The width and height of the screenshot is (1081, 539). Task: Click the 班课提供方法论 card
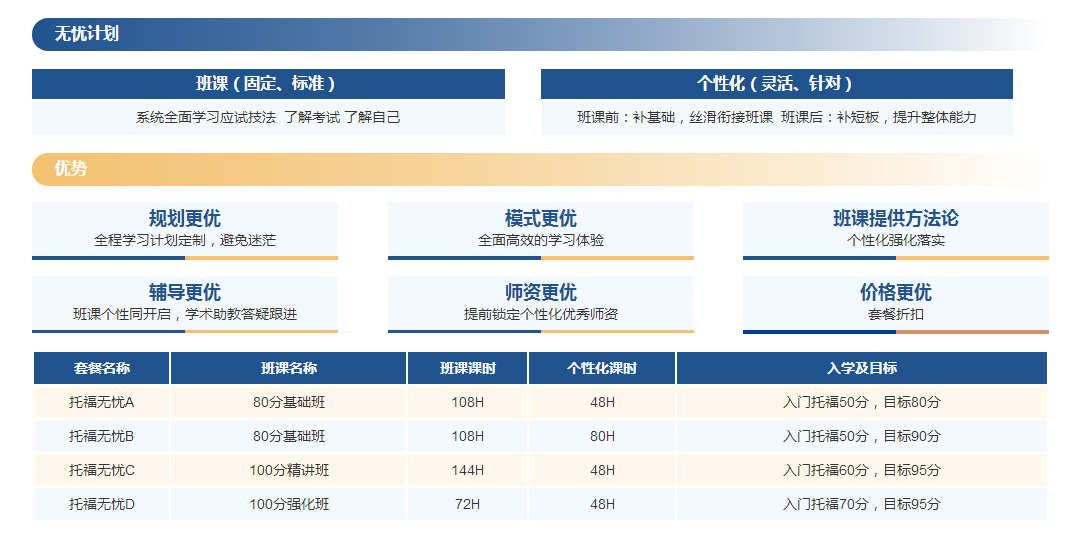(895, 229)
